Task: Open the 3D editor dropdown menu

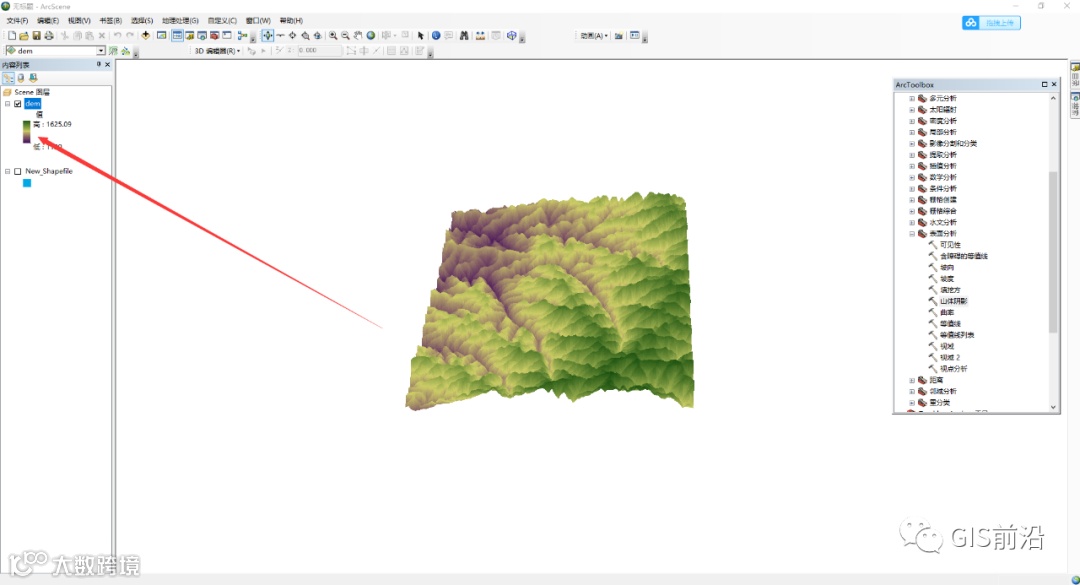Action: point(218,50)
